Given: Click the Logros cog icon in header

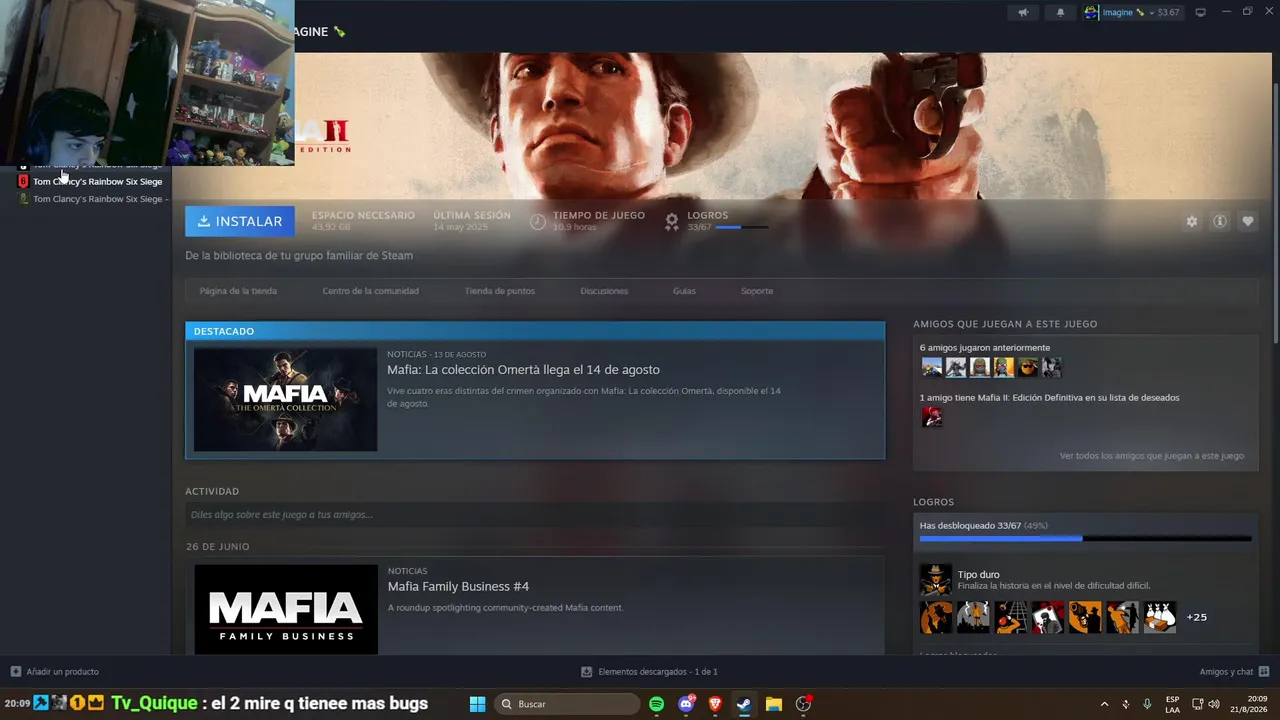Looking at the screenshot, I should pyautogui.click(x=672, y=221).
